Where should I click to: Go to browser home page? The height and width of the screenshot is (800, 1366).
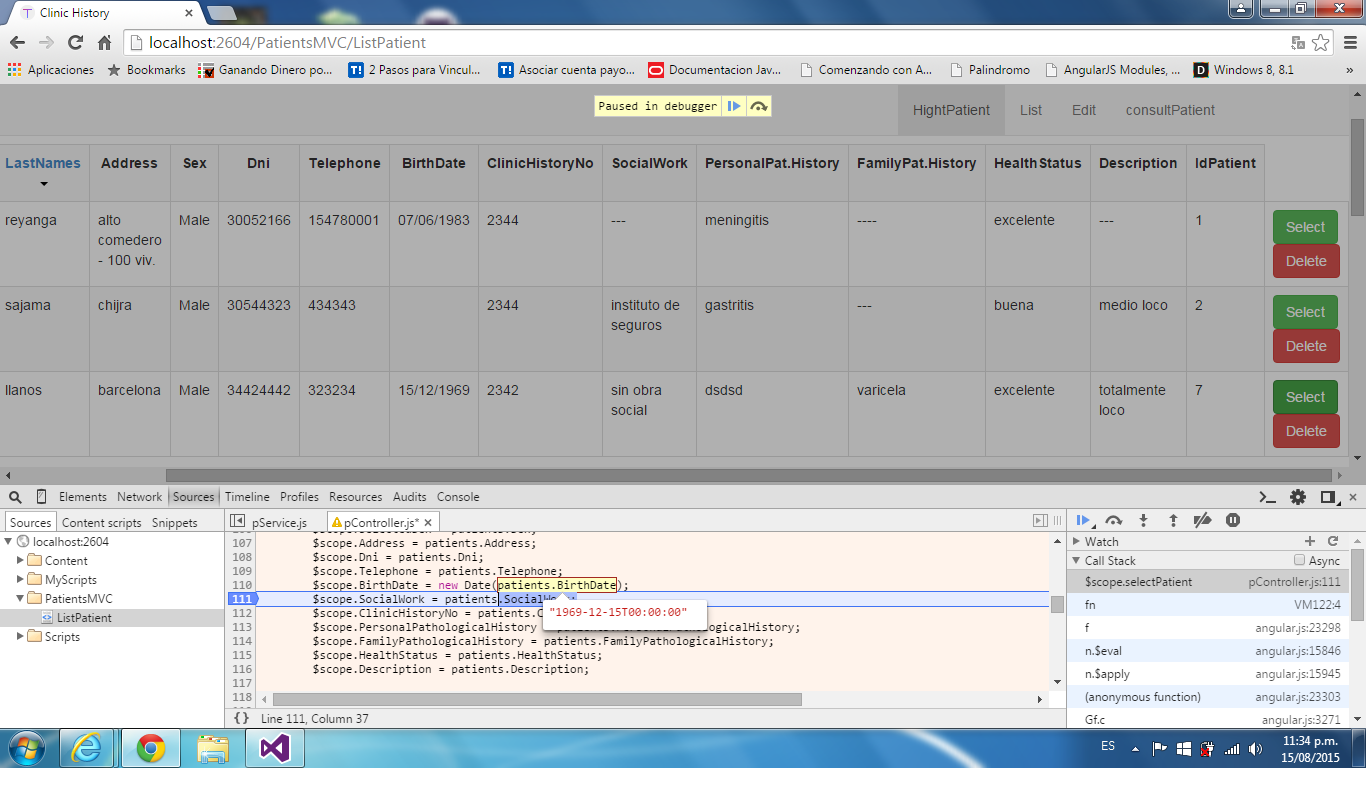pos(104,42)
